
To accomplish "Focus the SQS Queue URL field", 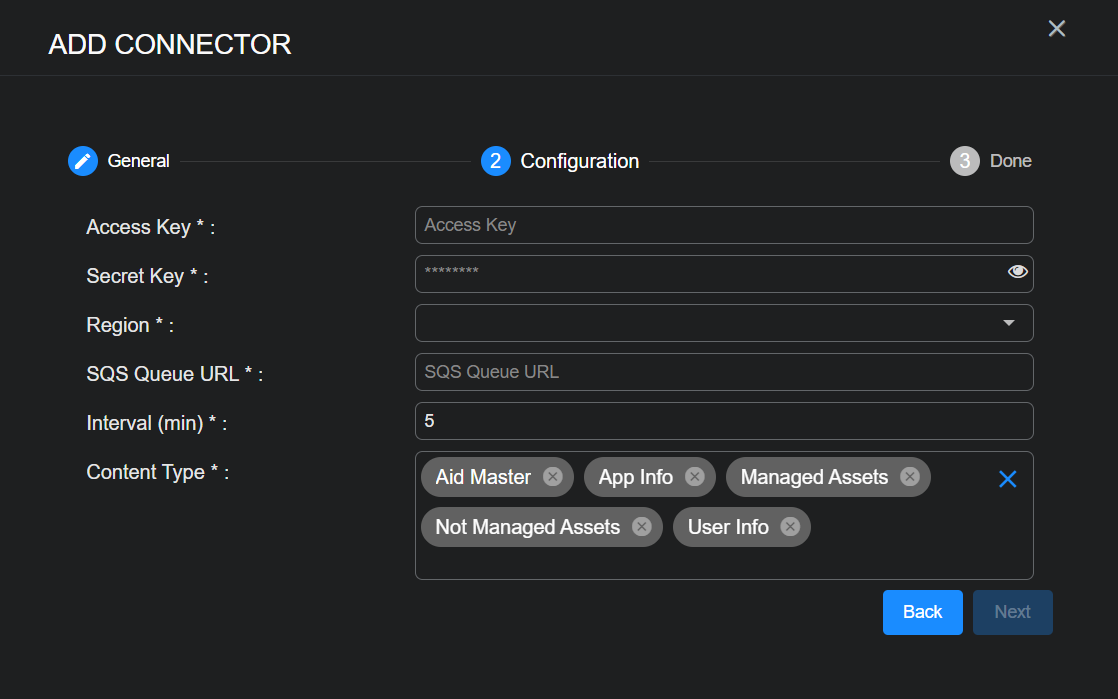I will 723,372.
